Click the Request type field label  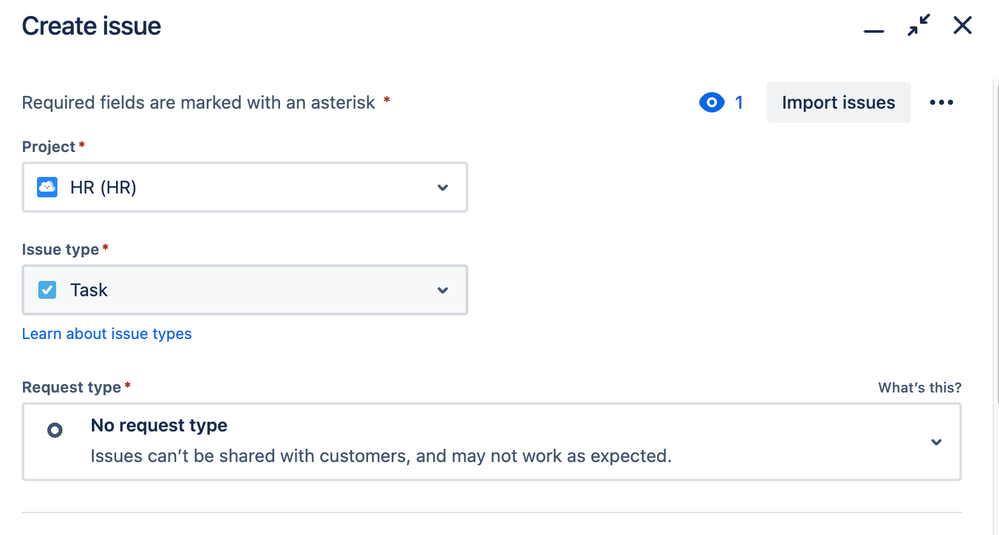71,388
